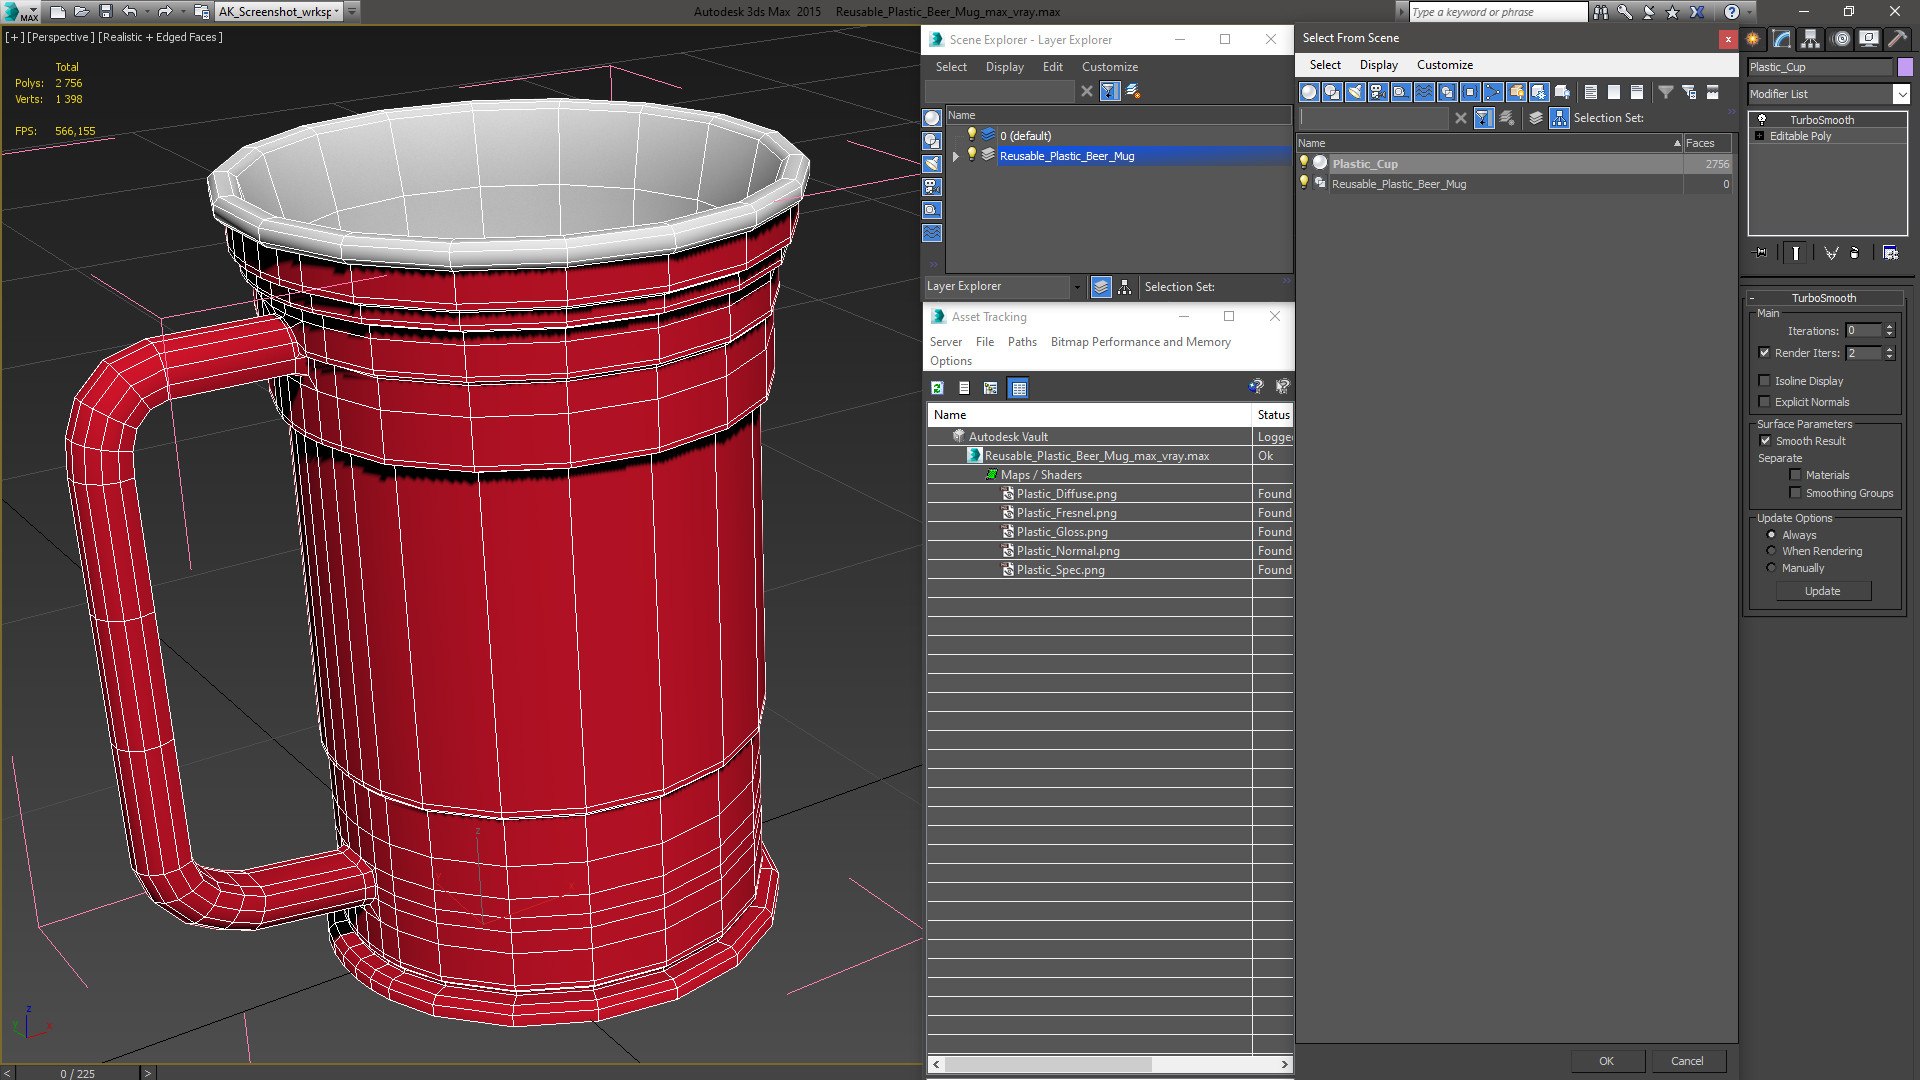Click Select None icon in Select From Scene
The image size is (1920, 1080).
1614,92
